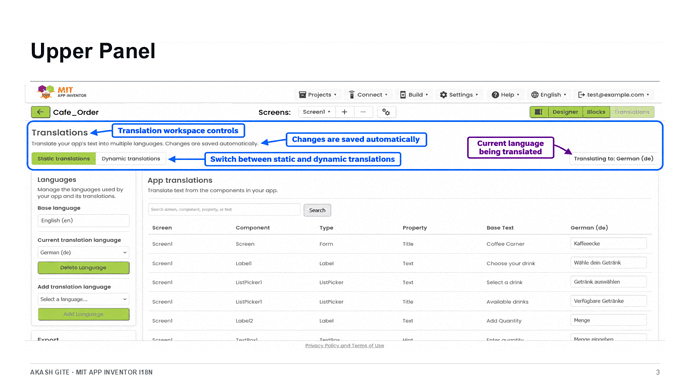Click the Base Text column header

coord(500,228)
